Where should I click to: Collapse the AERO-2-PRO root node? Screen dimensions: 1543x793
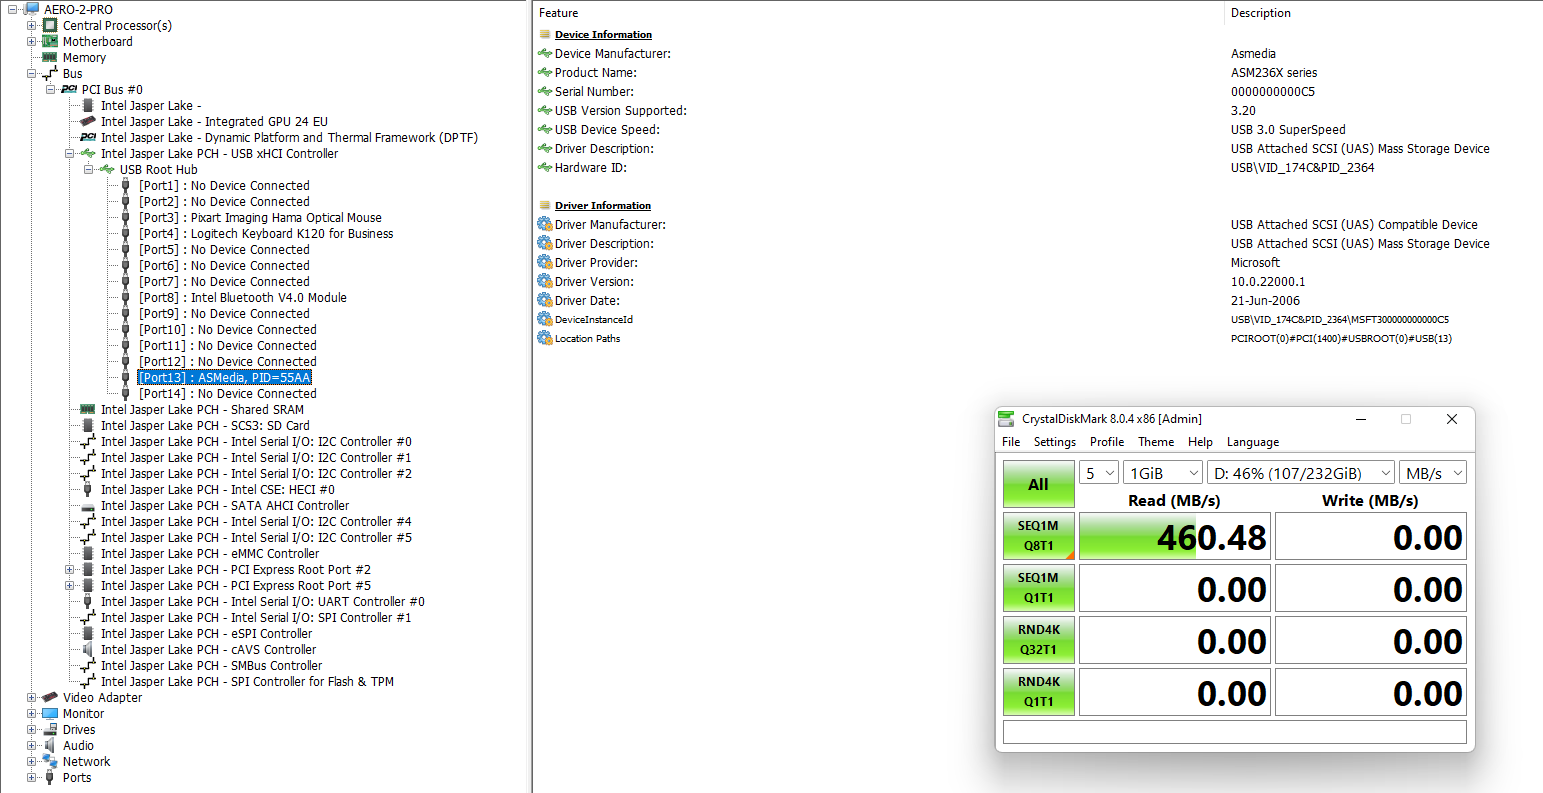point(13,9)
